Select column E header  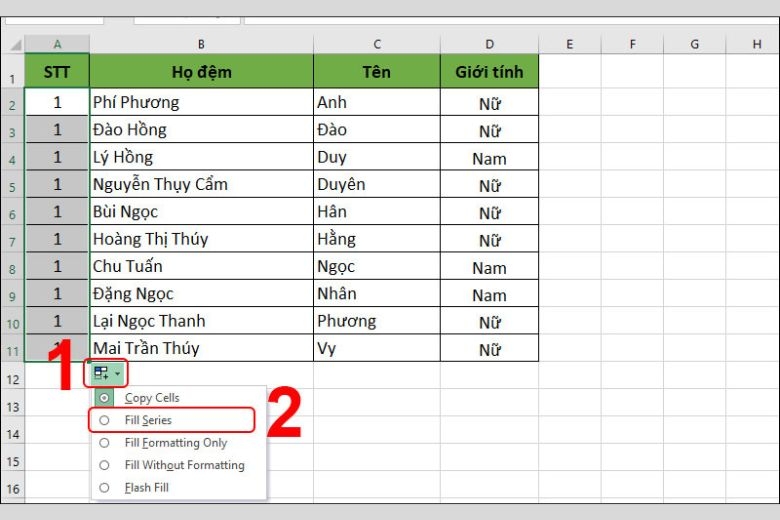pyautogui.click(x=570, y=44)
